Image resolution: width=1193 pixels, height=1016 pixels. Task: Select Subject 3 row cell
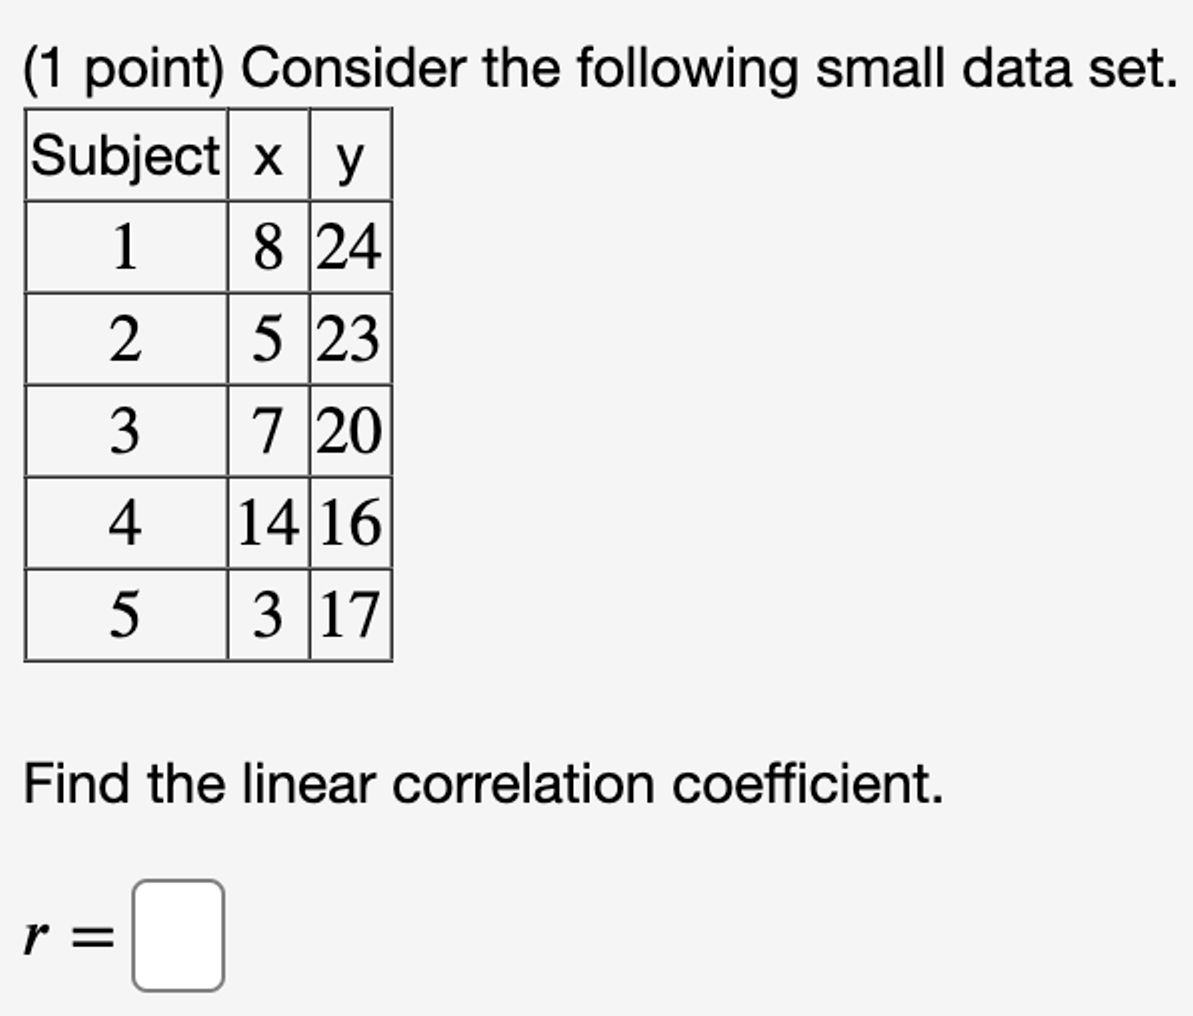coord(127,428)
